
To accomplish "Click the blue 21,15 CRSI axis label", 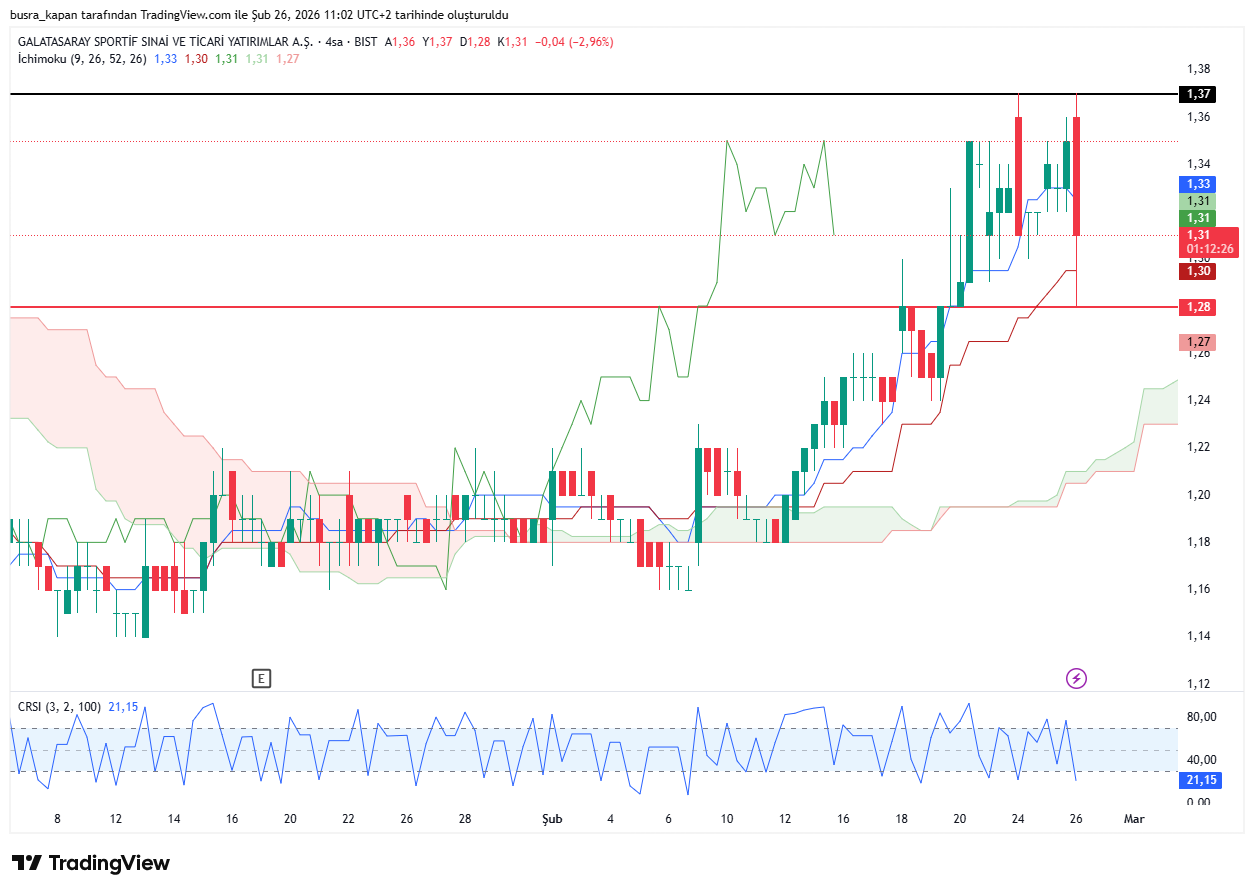I will tap(1200, 780).
